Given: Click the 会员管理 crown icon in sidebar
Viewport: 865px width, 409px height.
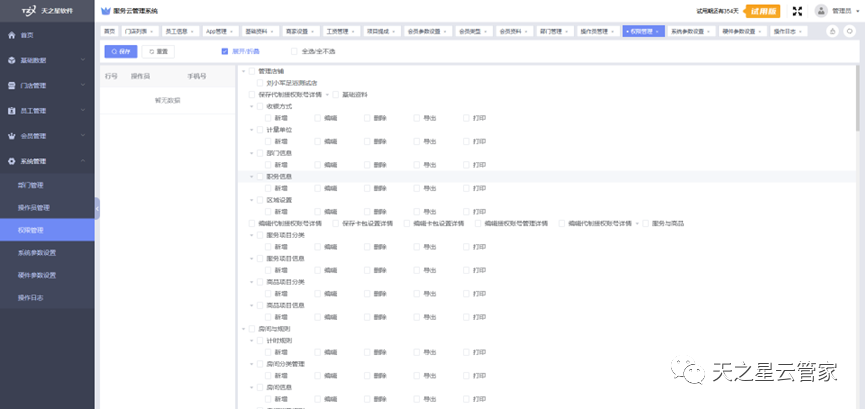Looking at the screenshot, I should (11, 136).
